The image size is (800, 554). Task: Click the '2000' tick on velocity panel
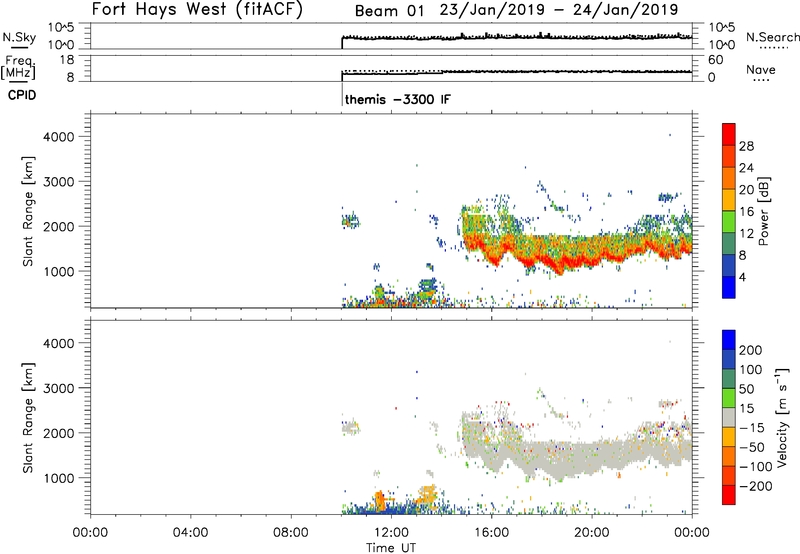(x=59, y=433)
